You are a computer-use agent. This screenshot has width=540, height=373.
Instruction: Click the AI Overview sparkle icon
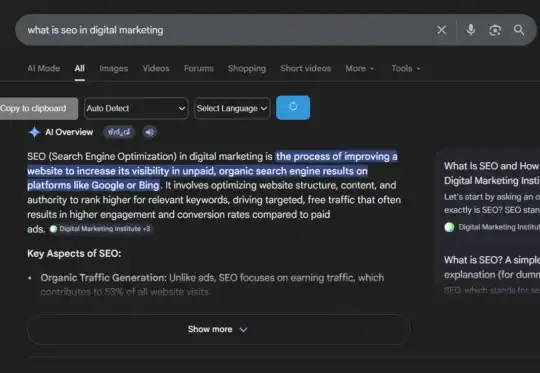34,132
